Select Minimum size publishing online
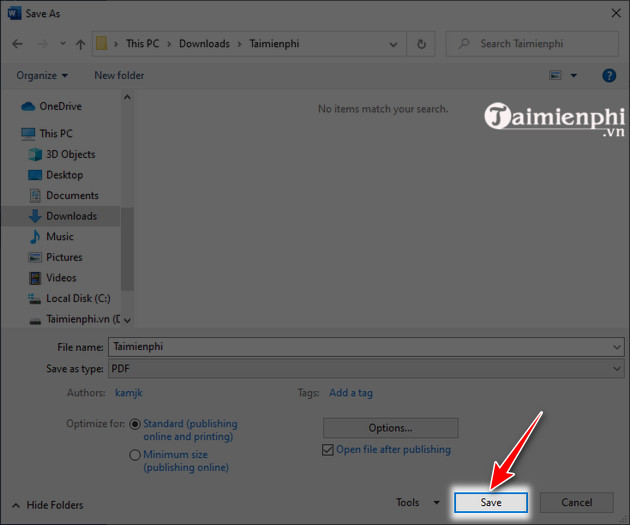630x525 pixels. tap(135, 455)
